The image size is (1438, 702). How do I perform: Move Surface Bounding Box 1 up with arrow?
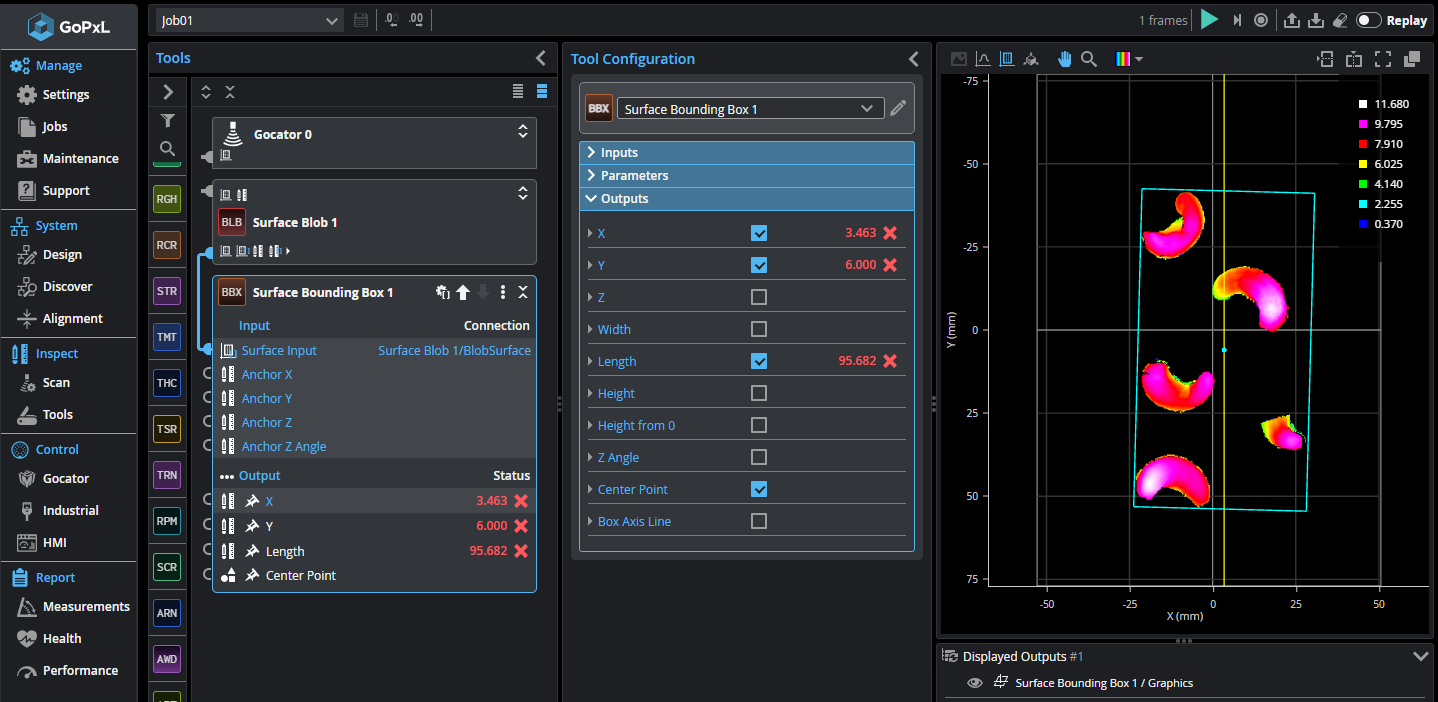pyautogui.click(x=463, y=292)
